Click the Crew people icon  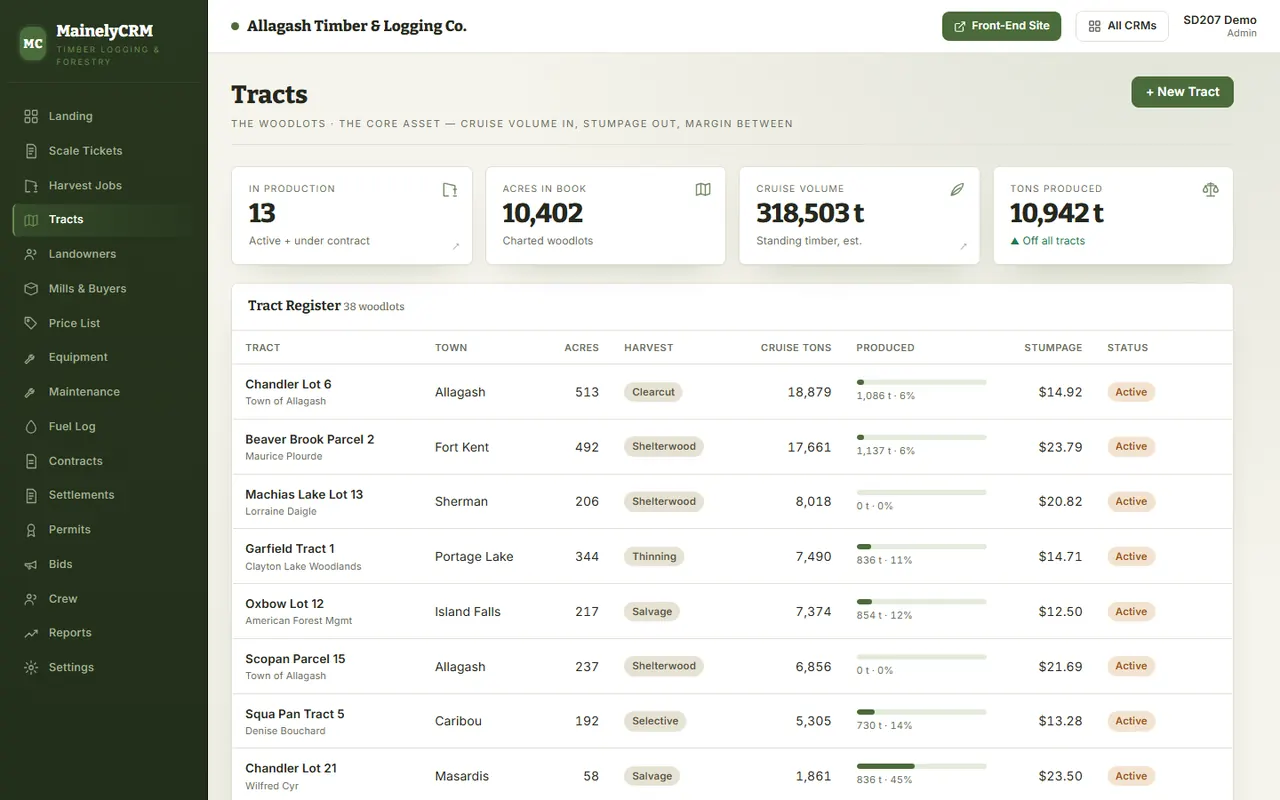pyautogui.click(x=31, y=599)
